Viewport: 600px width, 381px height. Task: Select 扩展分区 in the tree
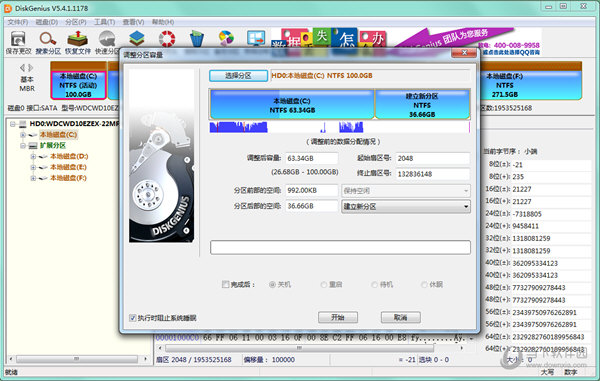53,145
